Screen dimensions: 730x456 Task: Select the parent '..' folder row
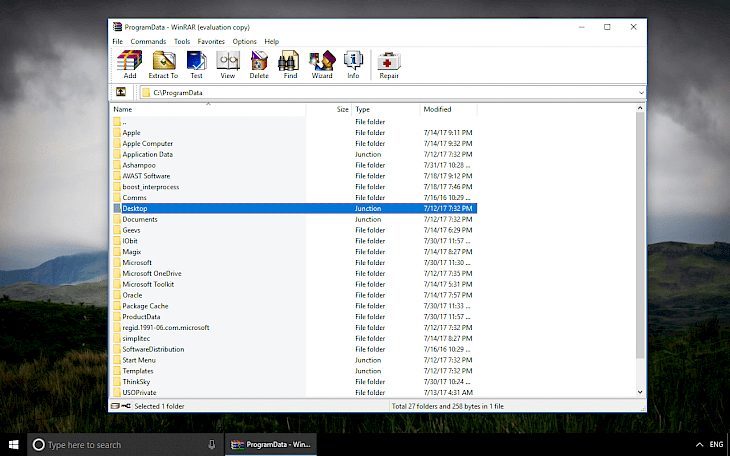pyautogui.click(x=294, y=122)
